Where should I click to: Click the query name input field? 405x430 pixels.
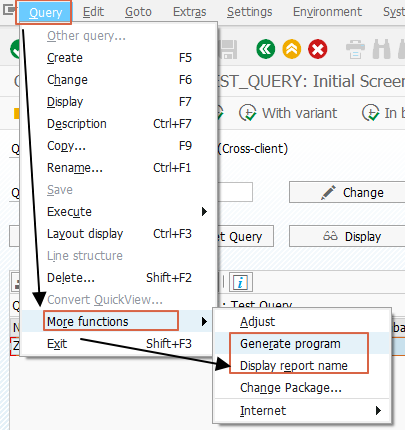[x=235, y=192]
